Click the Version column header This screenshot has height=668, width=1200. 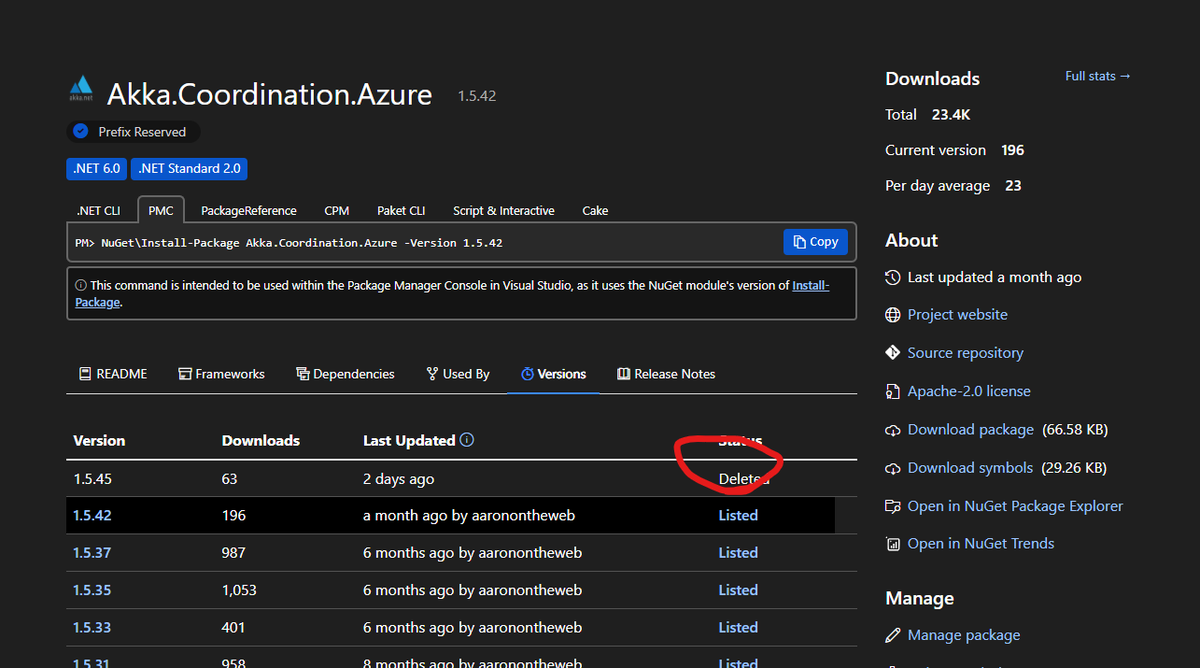pyautogui.click(x=99, y=441)
